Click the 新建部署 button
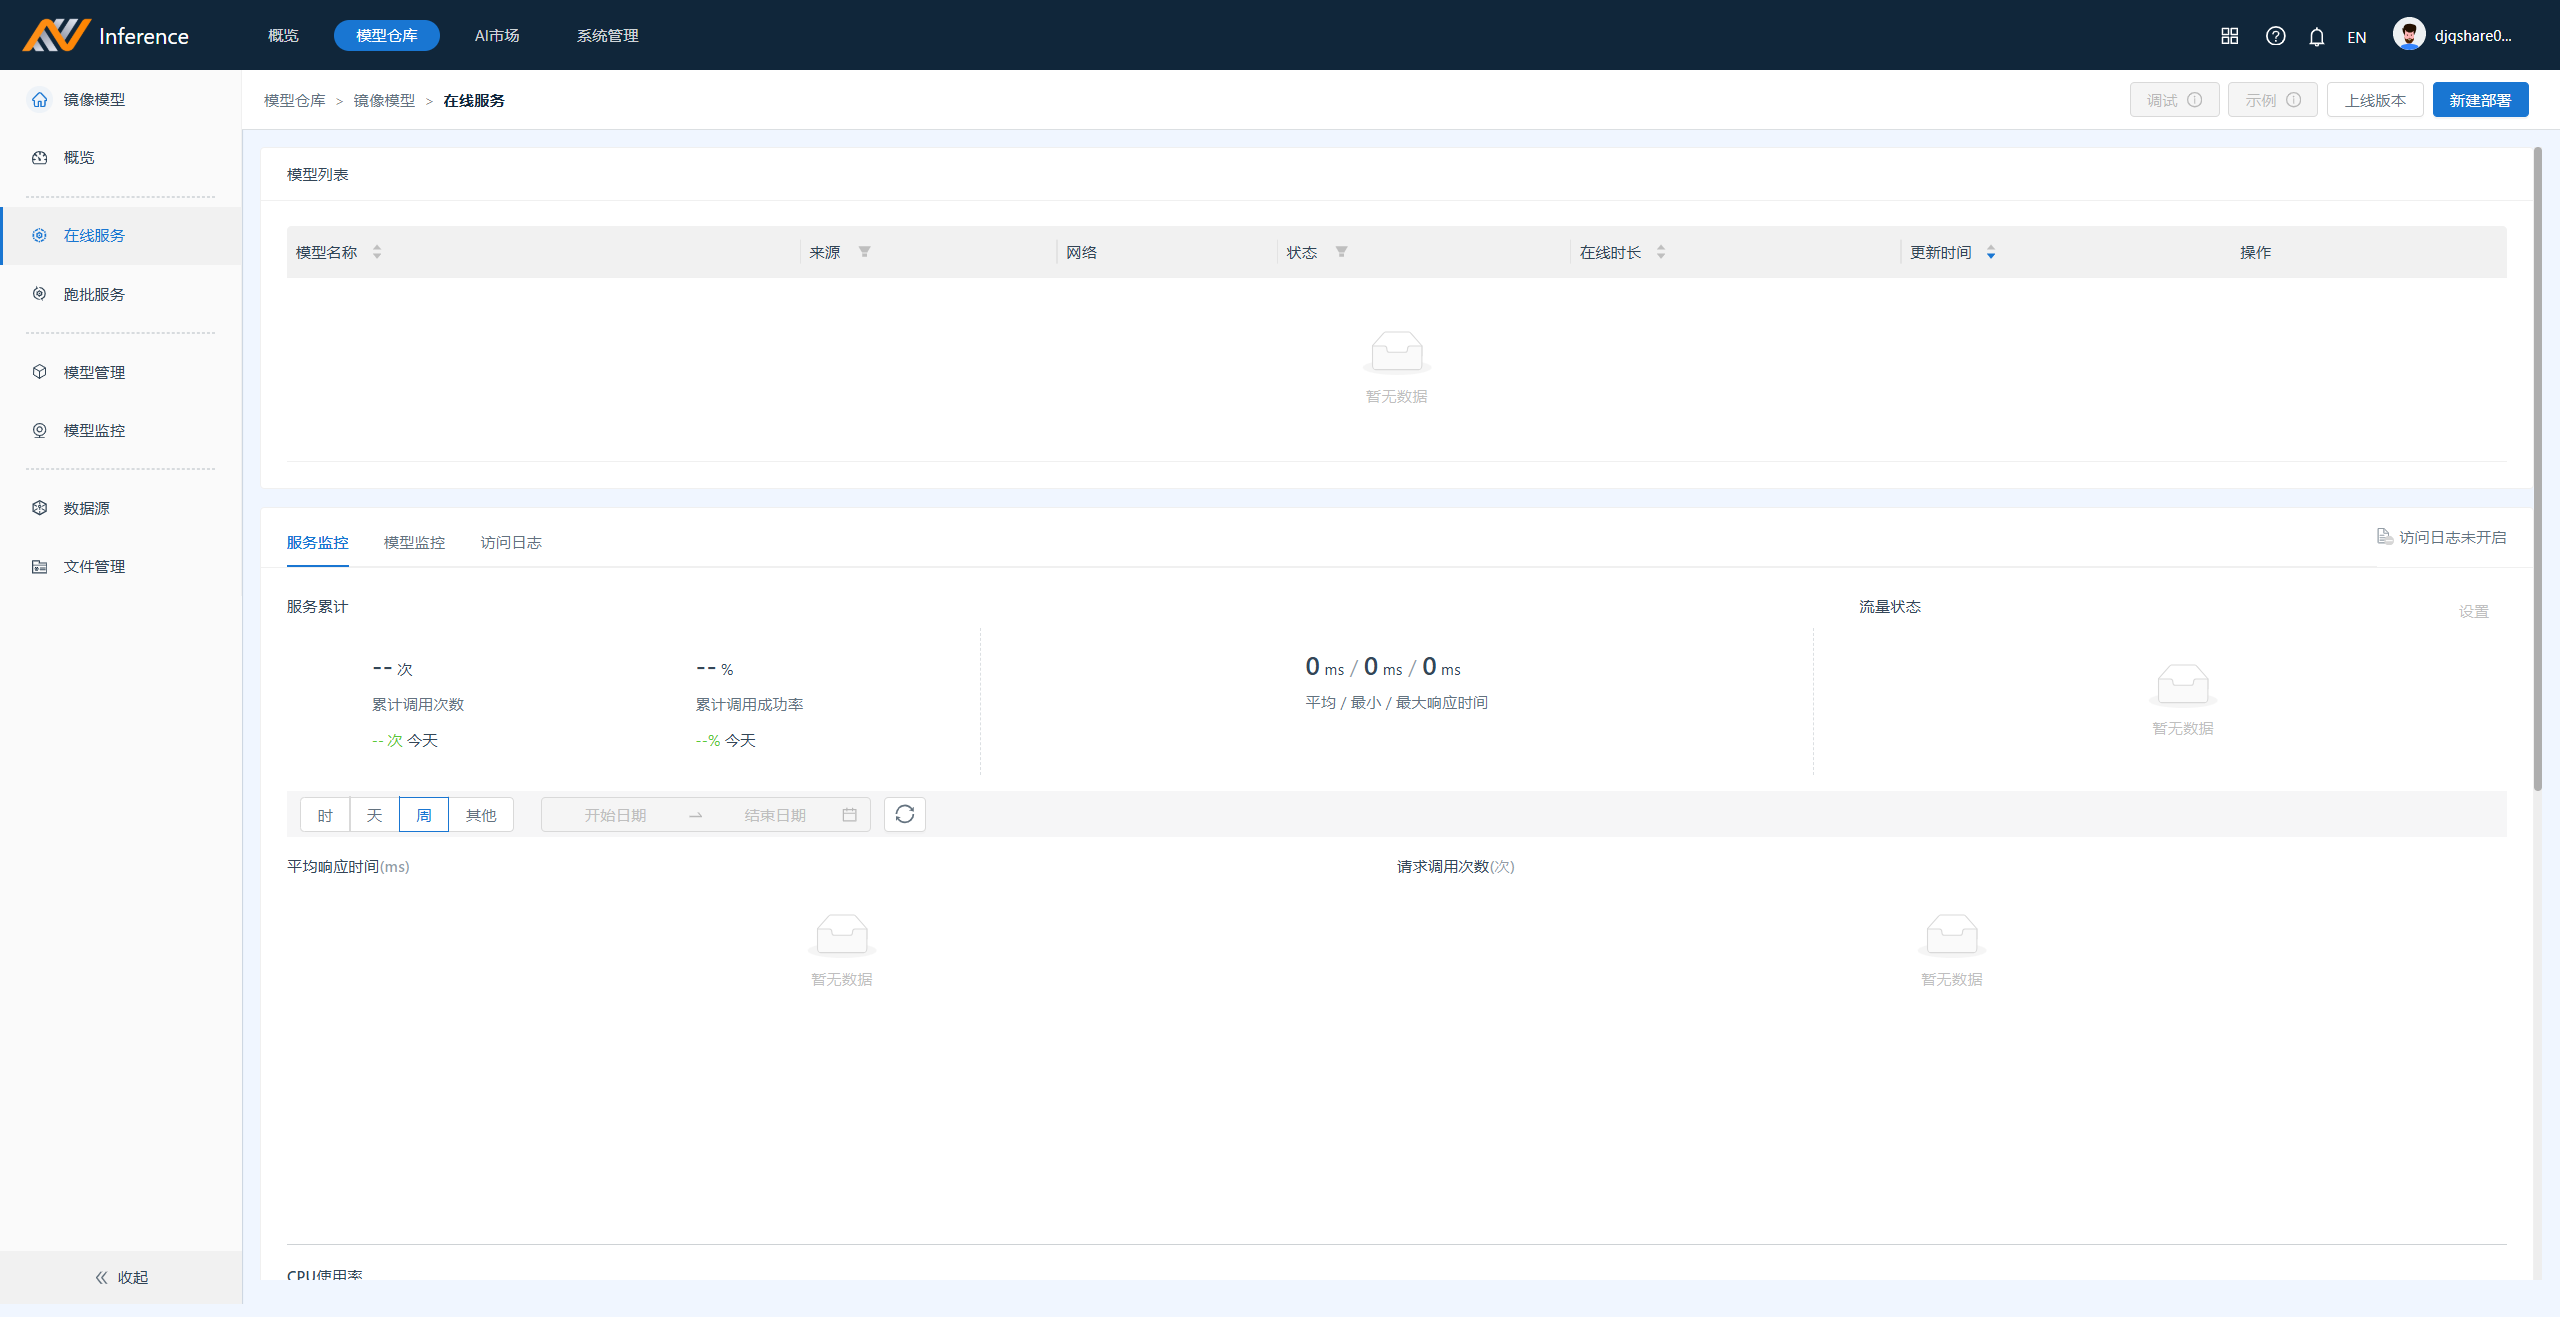 2479,100
